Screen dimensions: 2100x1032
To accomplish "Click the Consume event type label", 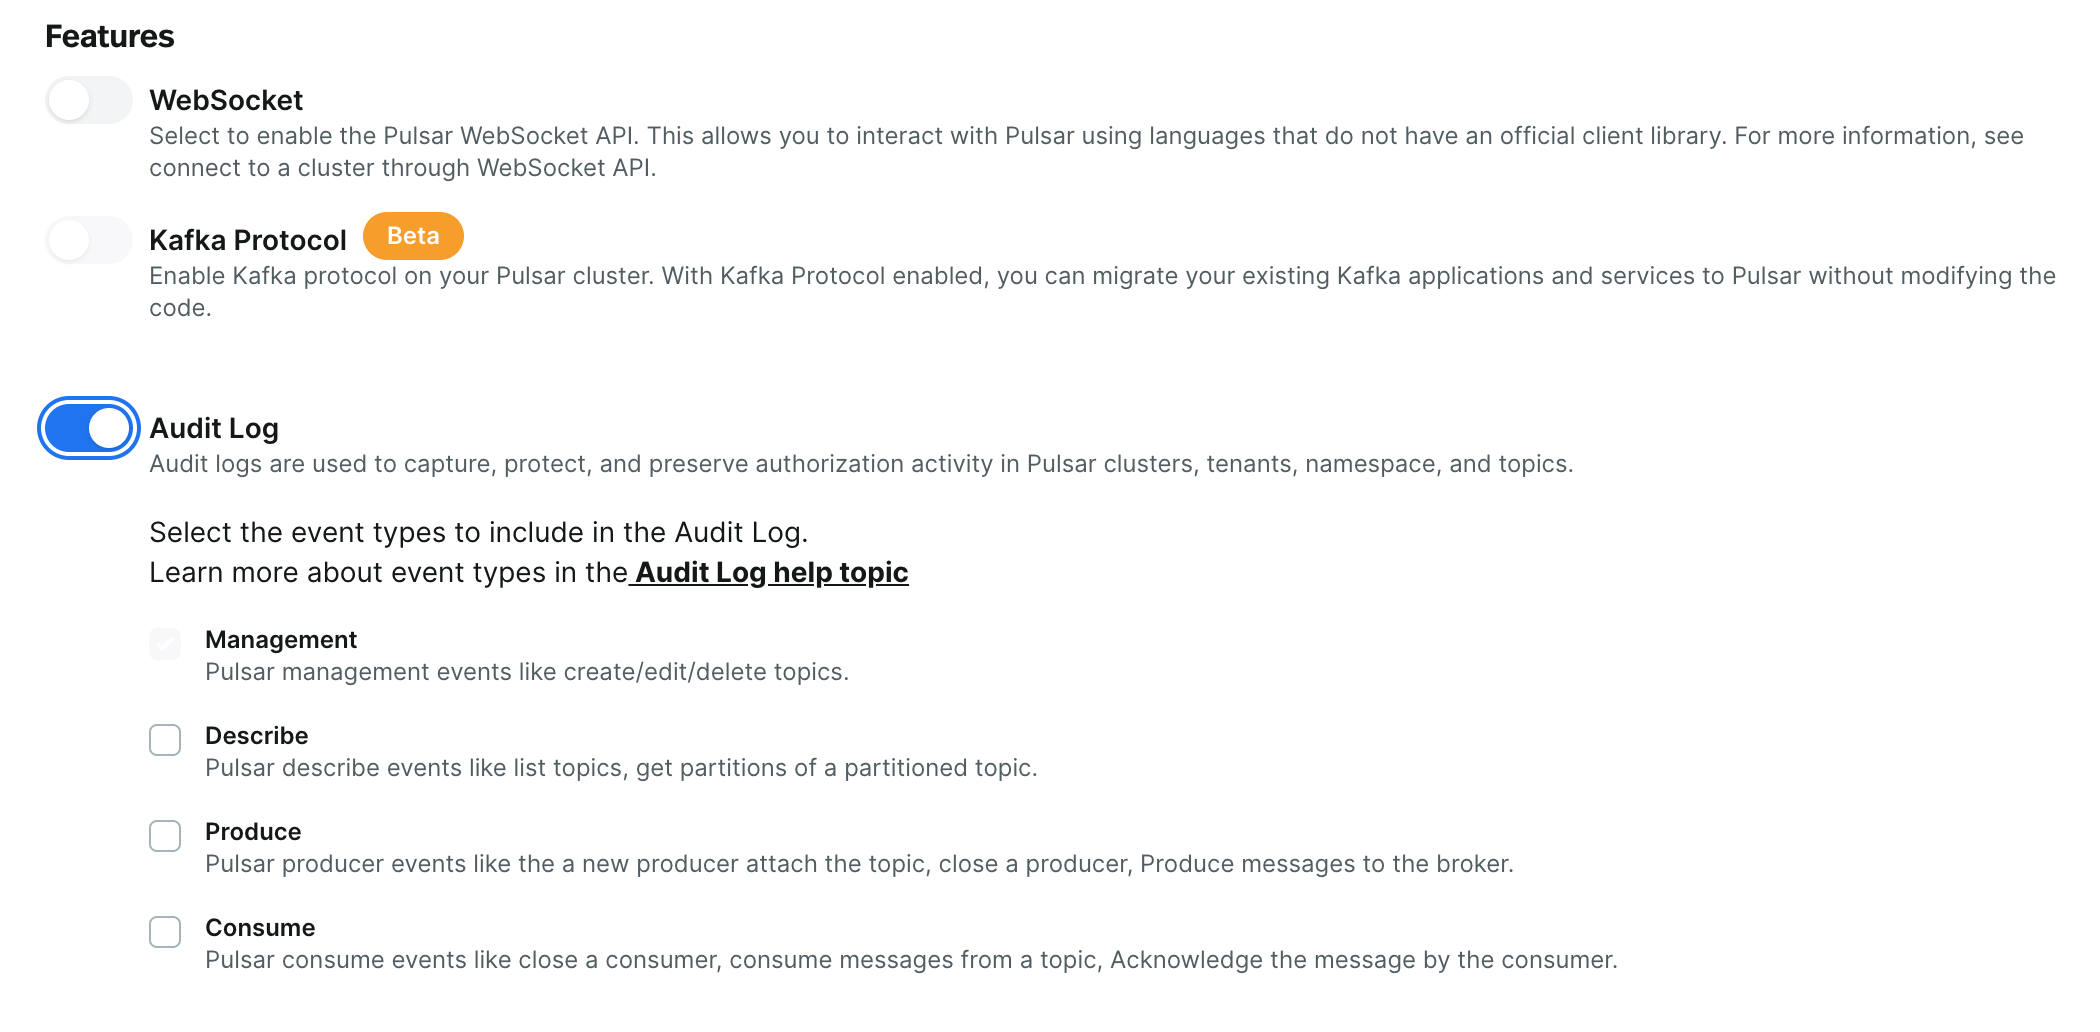I will (x=260, y=927).
